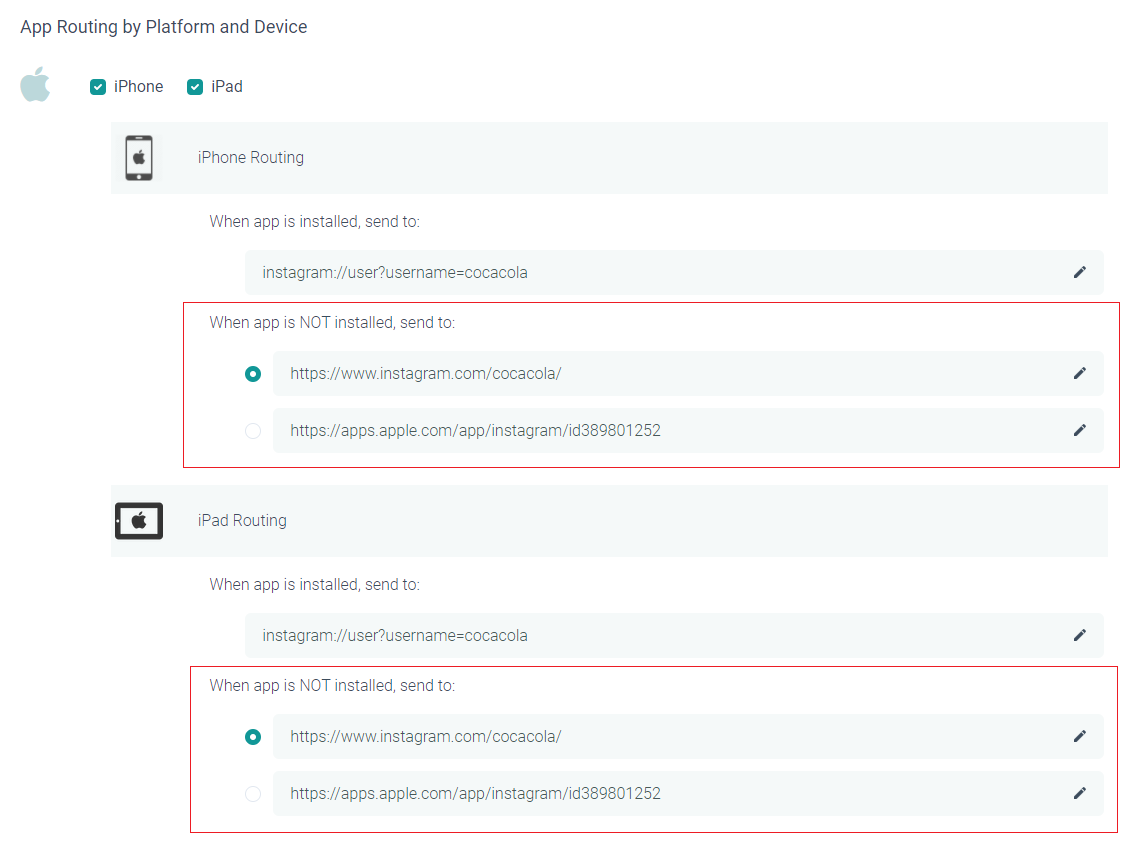Click iPad https://www.instagram.com/cocacola/ field
The height and width of the screenshot is (844, 1131).
click(x=688, y=737)
